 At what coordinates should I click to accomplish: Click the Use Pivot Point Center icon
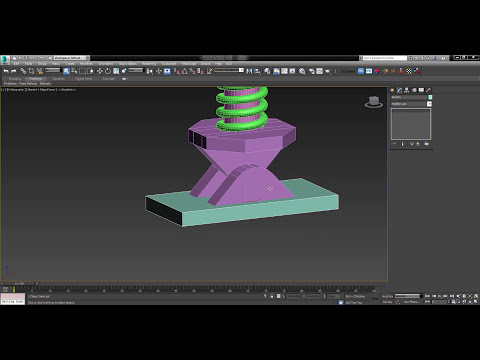click(x=150, y=71)
